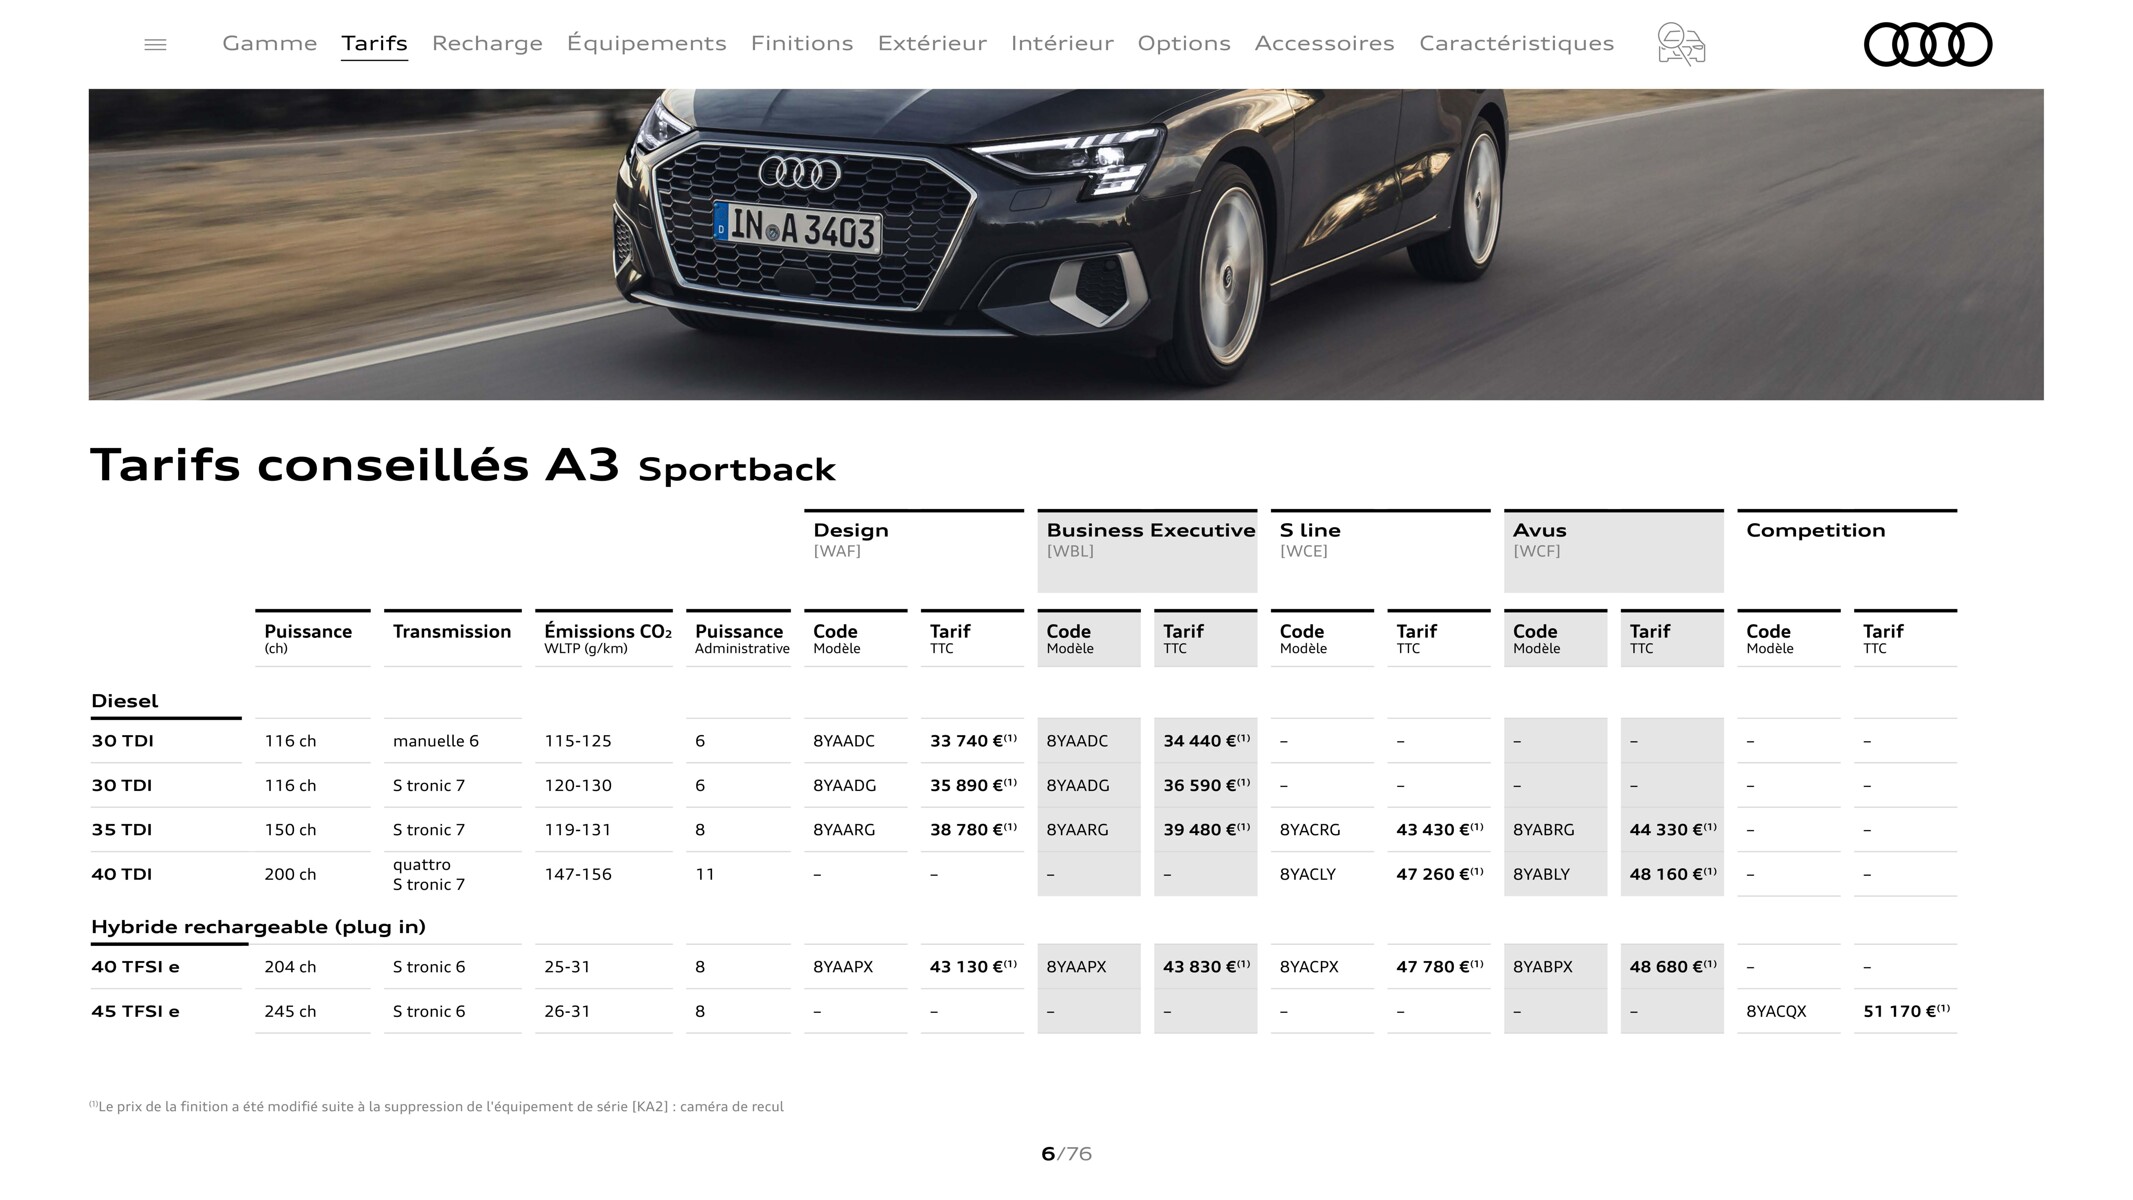Switch to the Options tab
2133x1200 pixels.
pyautogui.click(x=1184, y=44)
